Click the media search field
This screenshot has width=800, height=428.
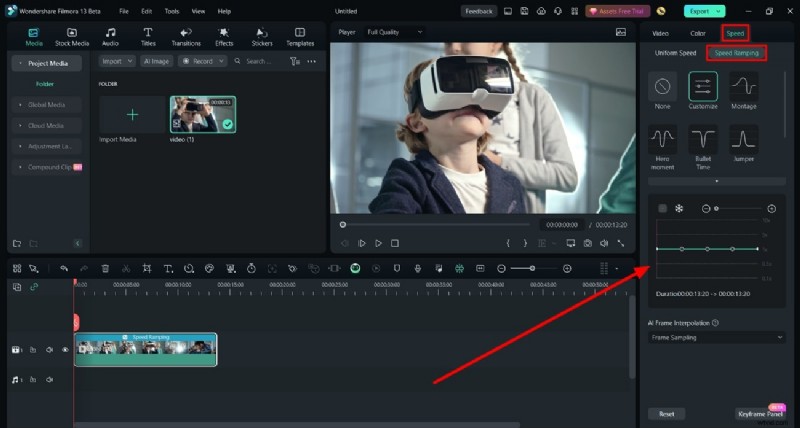click(259, 61)
